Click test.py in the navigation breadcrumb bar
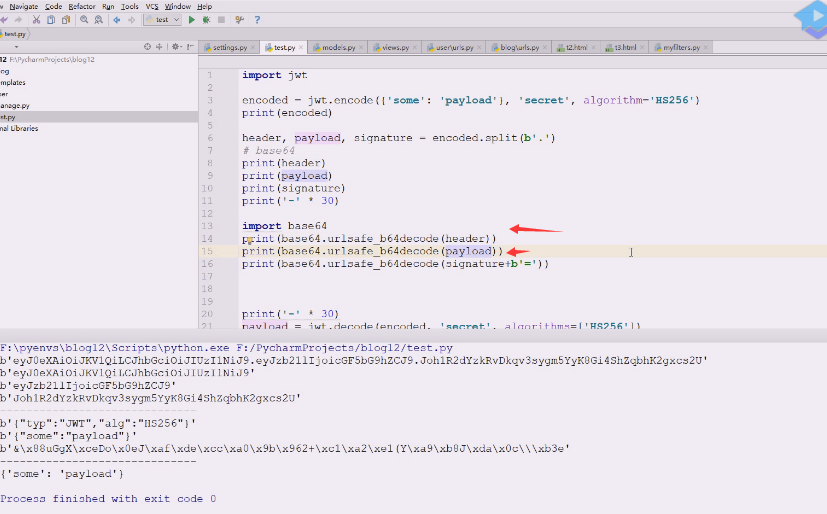The width and height of the screenshot is (827, 514). (14, 34)
